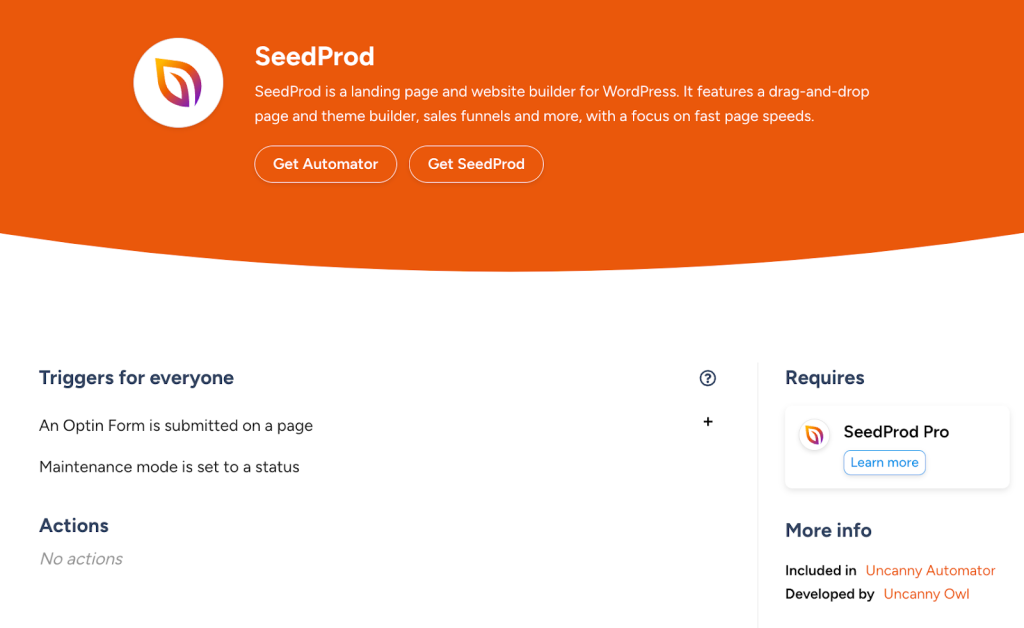Click the Actions heading
1024x628 pixels.
point(73,525)
